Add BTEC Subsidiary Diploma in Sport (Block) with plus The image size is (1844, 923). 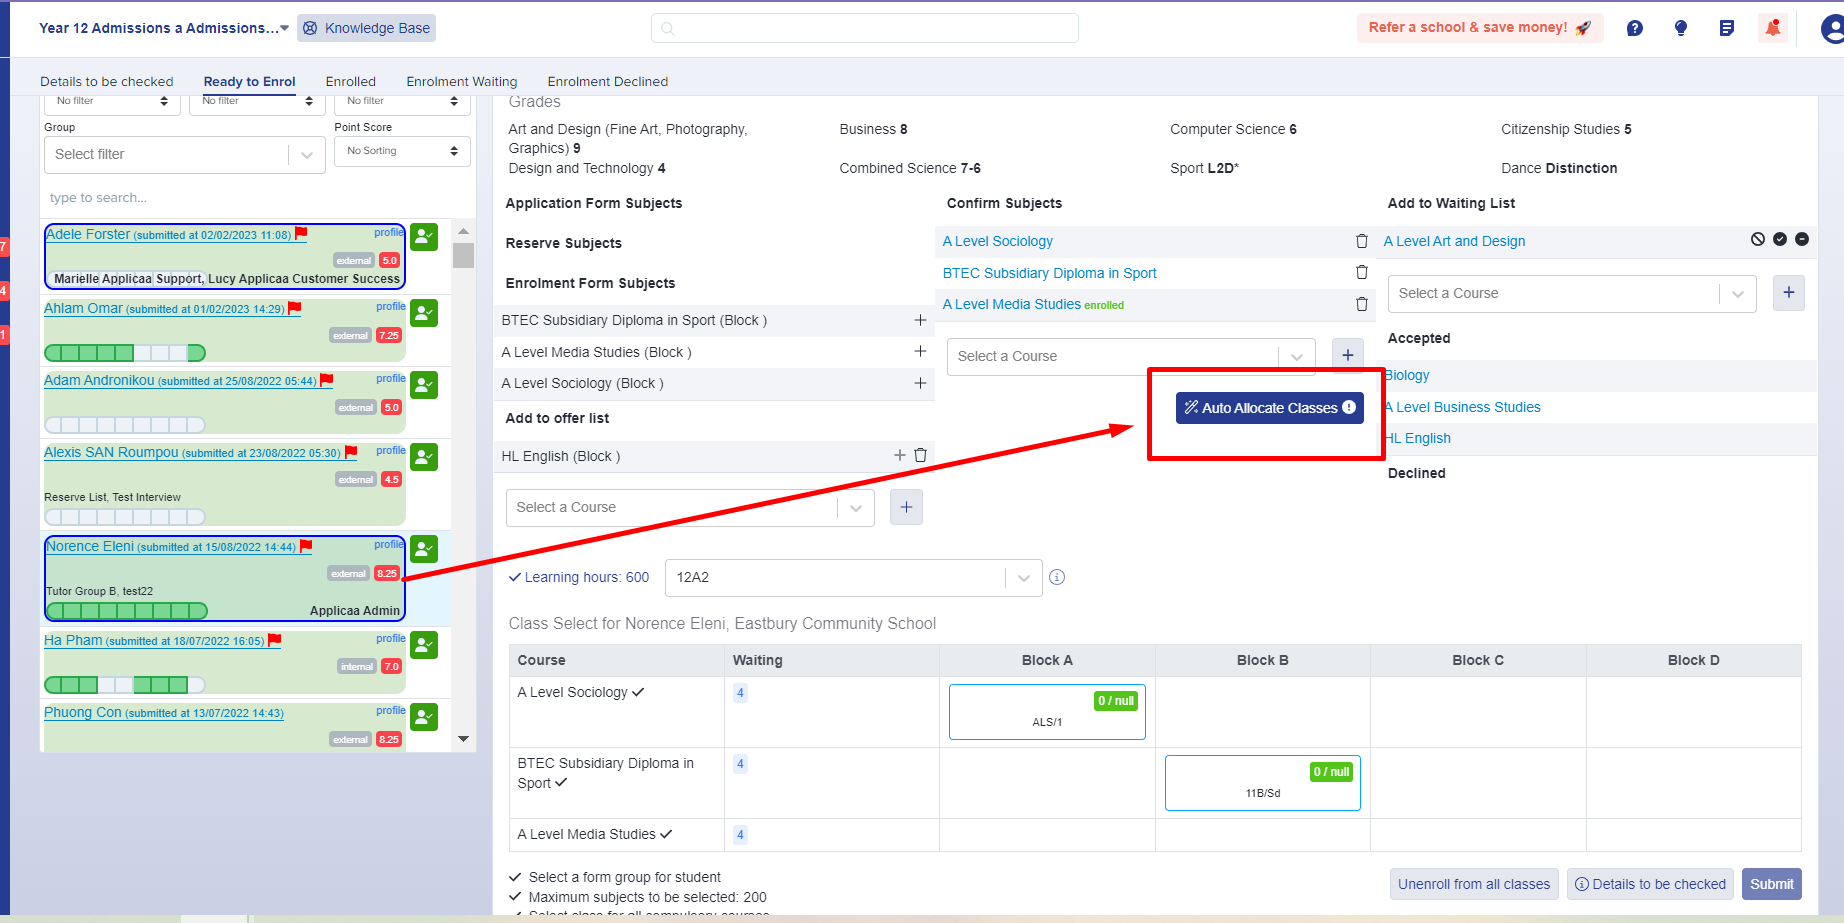[x=920, y=320]
